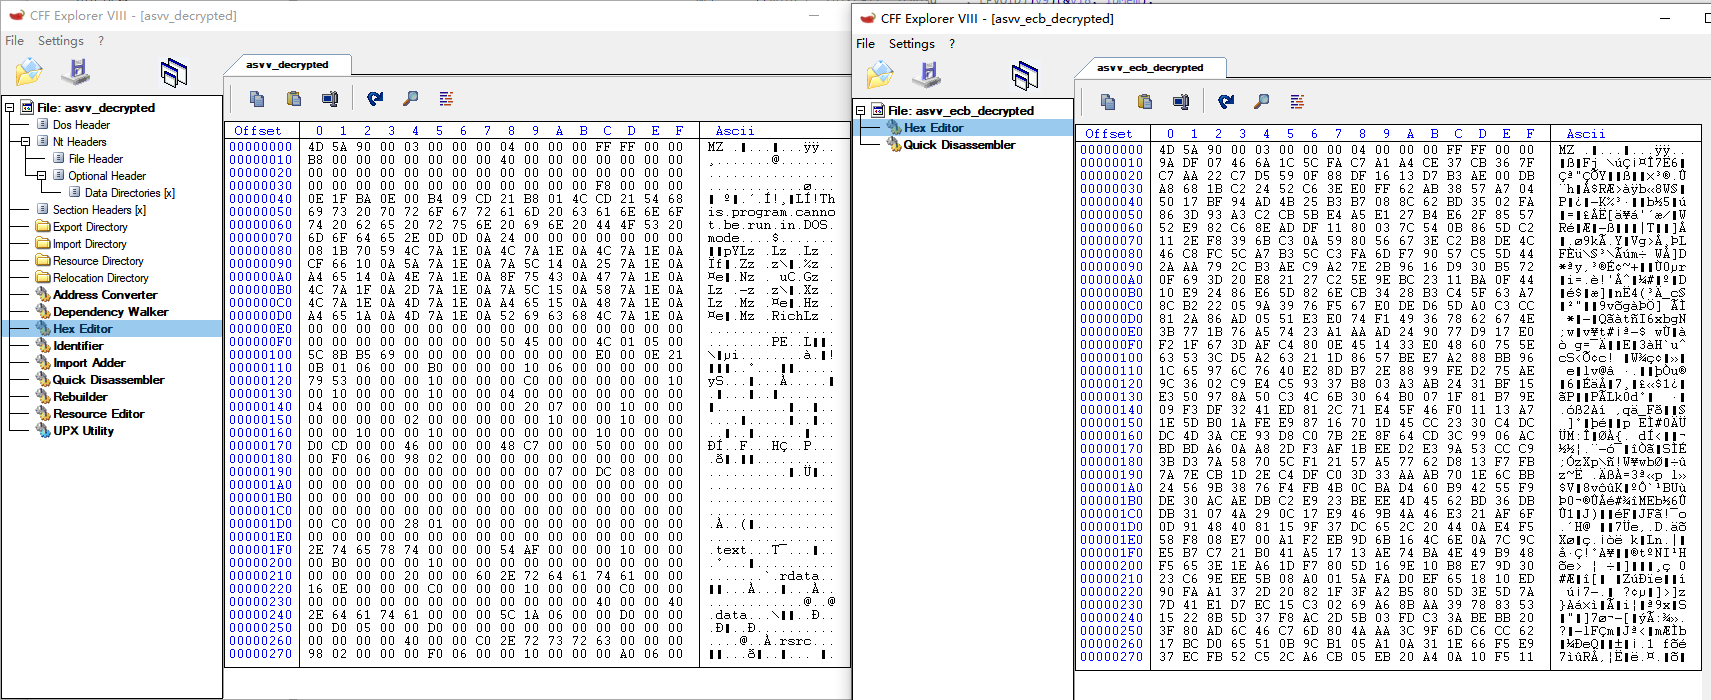Click the select-block icon in right hex editor toolbar
Image resolution: width=1711 pixels, height=700 pixels.
(x=1181, y=102)
